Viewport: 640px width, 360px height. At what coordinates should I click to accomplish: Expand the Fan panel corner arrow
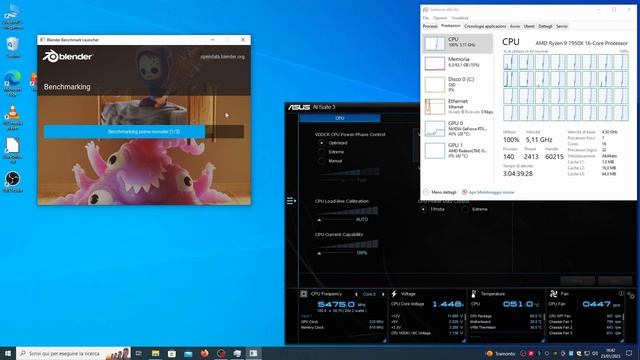point(622,340)
